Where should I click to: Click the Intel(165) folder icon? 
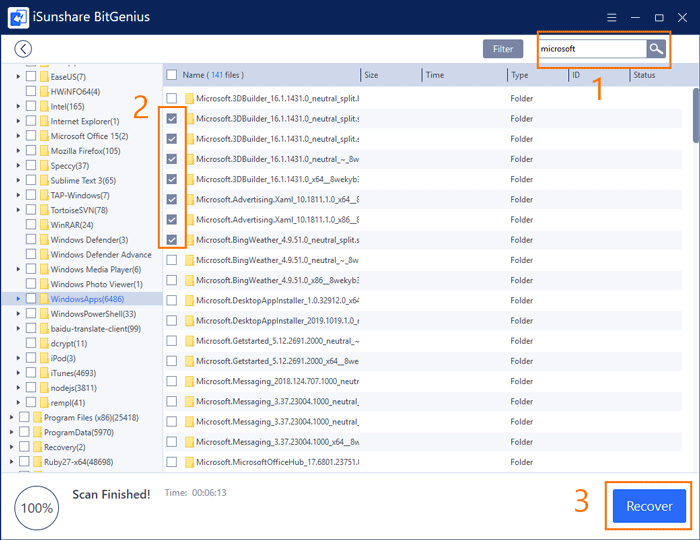pyautogui.click(x=44, y=106)
